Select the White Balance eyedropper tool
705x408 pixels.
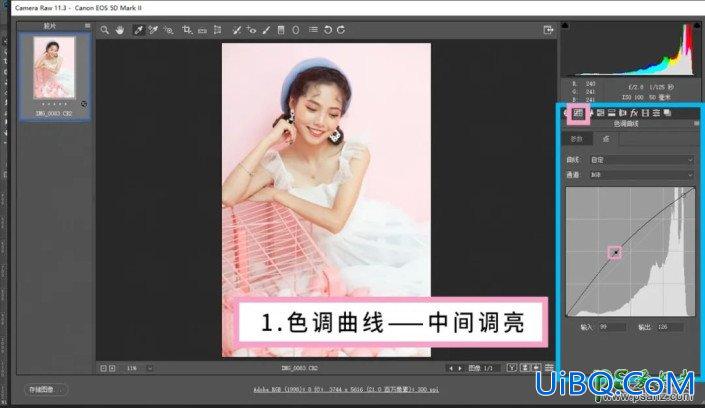139,30
